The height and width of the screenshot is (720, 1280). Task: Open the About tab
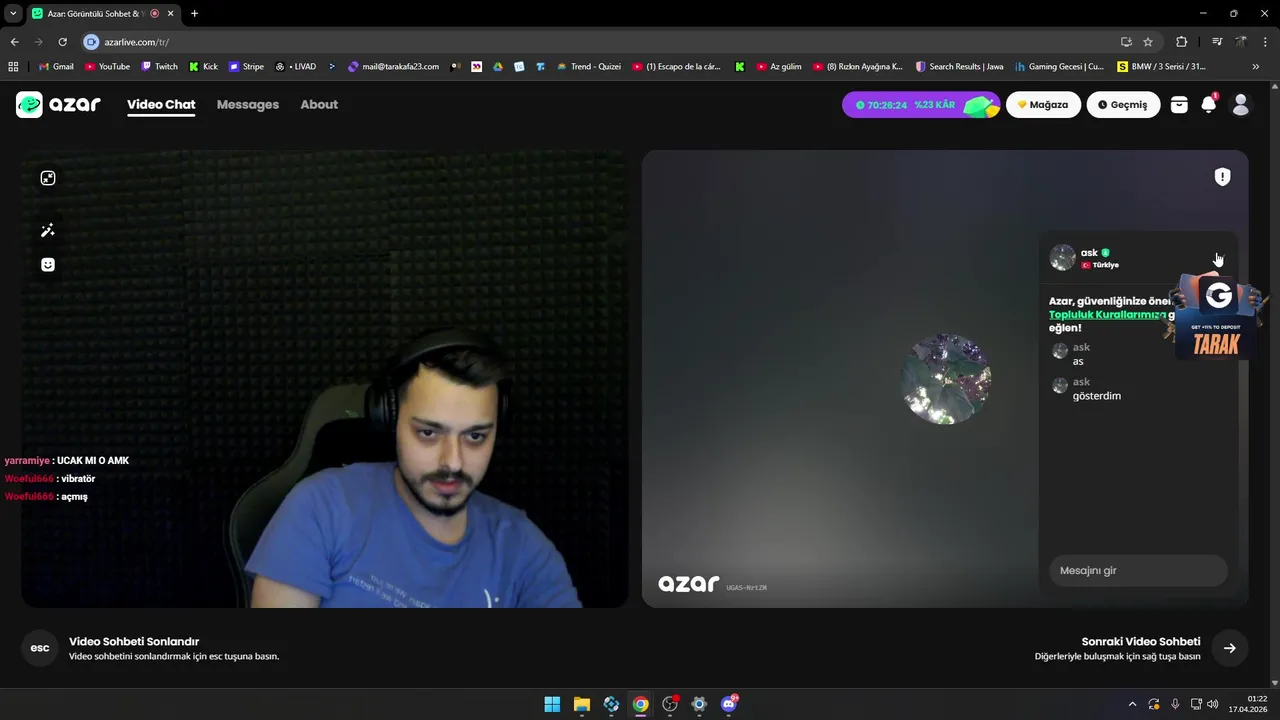pyautogui.click(x=319, y=104)
